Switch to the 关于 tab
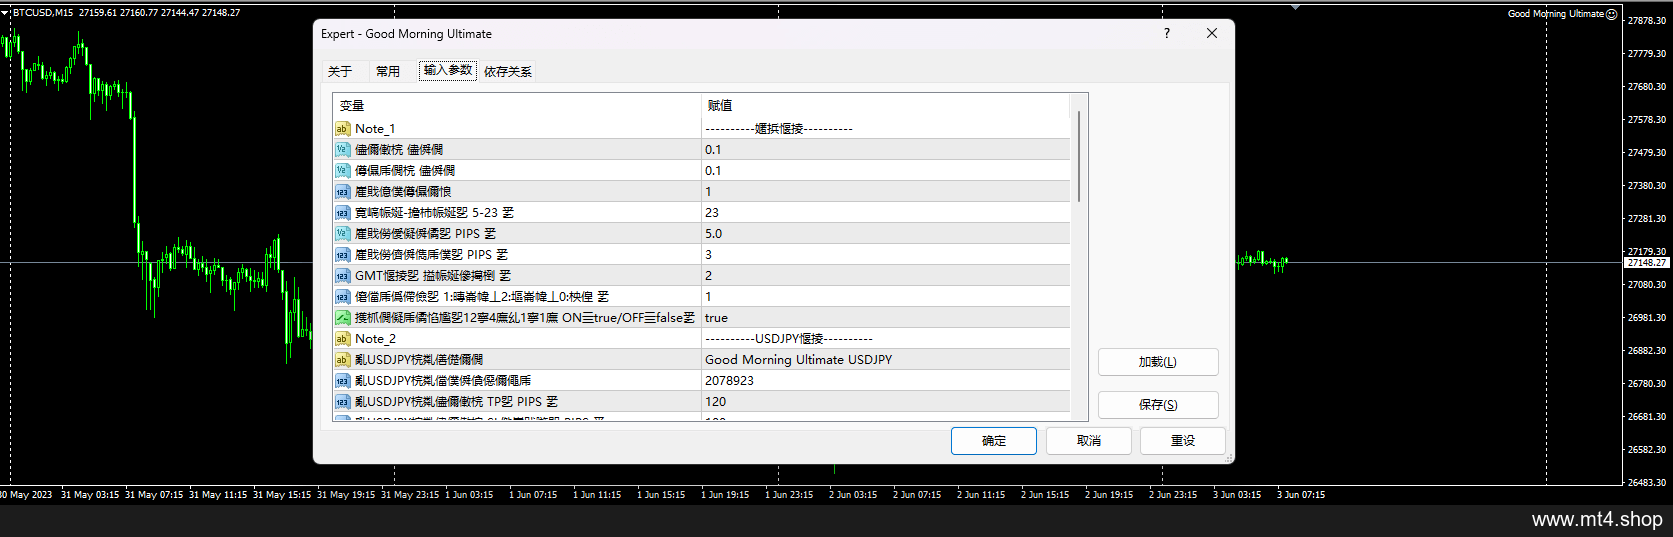 point(340,71)
